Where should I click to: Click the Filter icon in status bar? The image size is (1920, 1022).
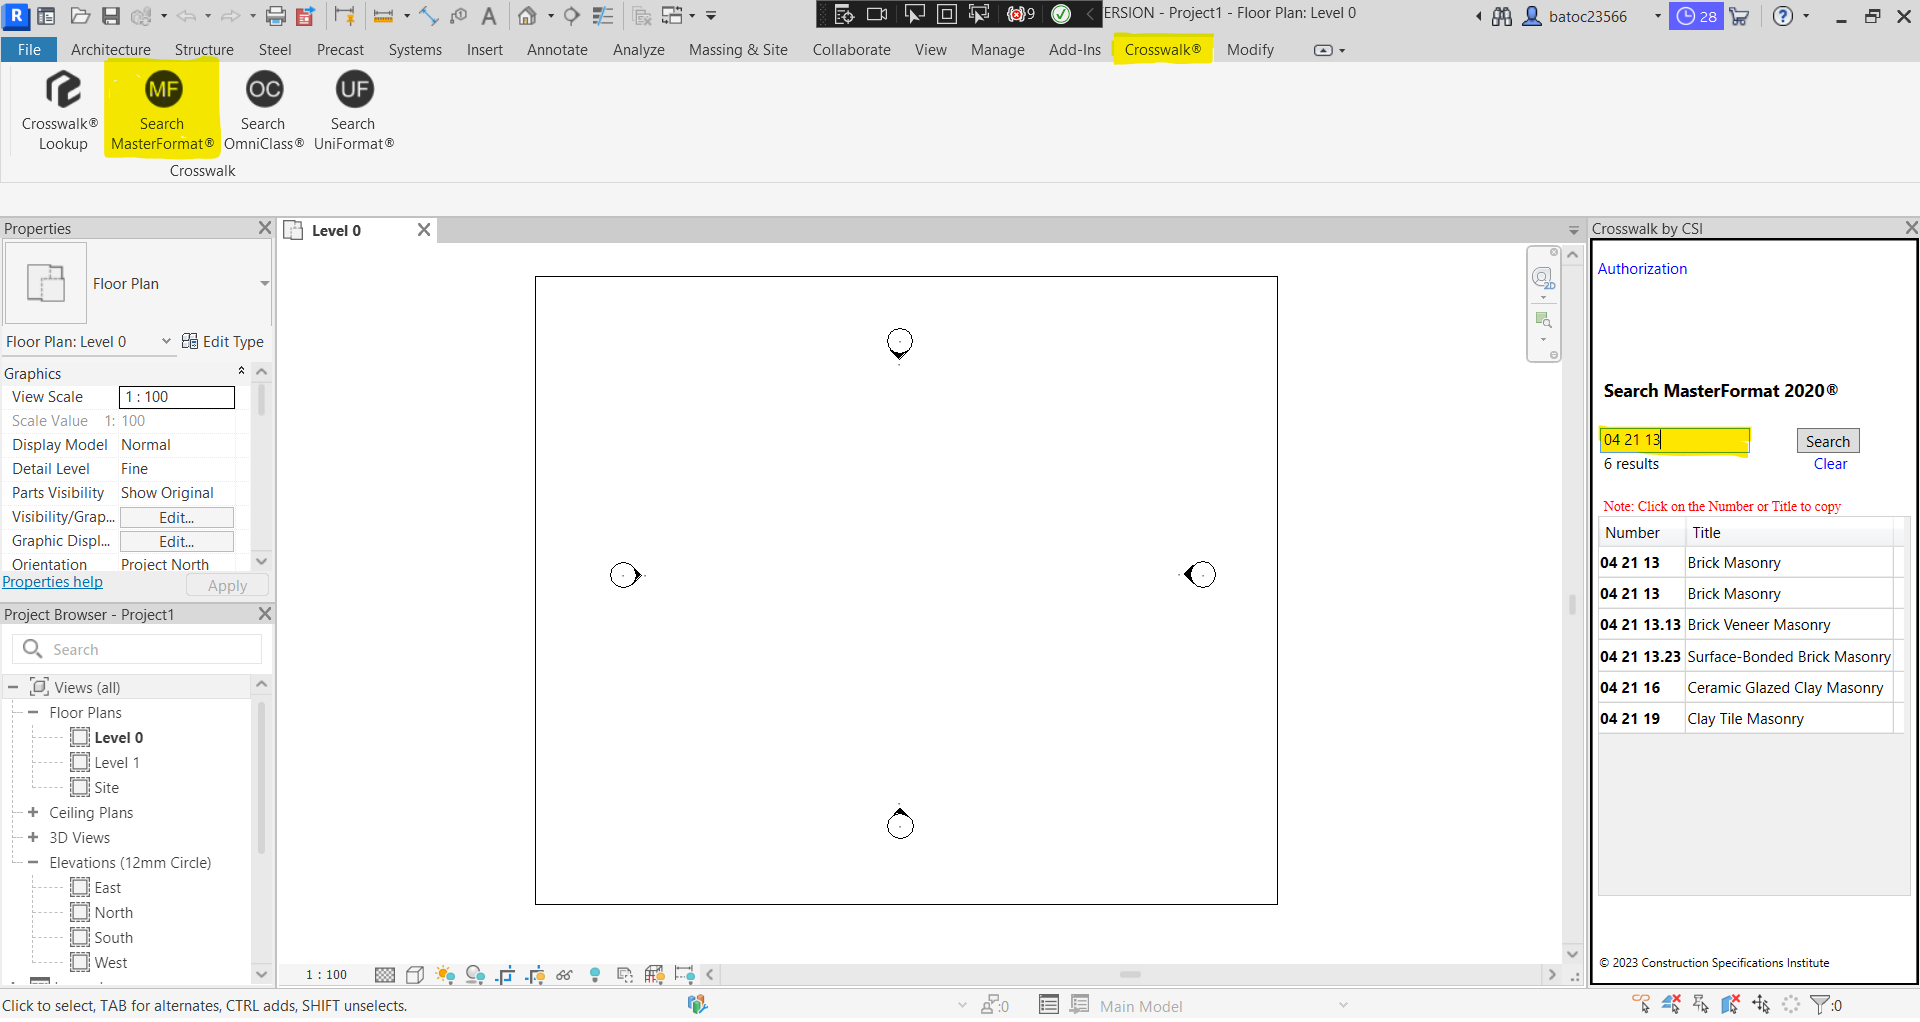(x=1821, y=1005)
